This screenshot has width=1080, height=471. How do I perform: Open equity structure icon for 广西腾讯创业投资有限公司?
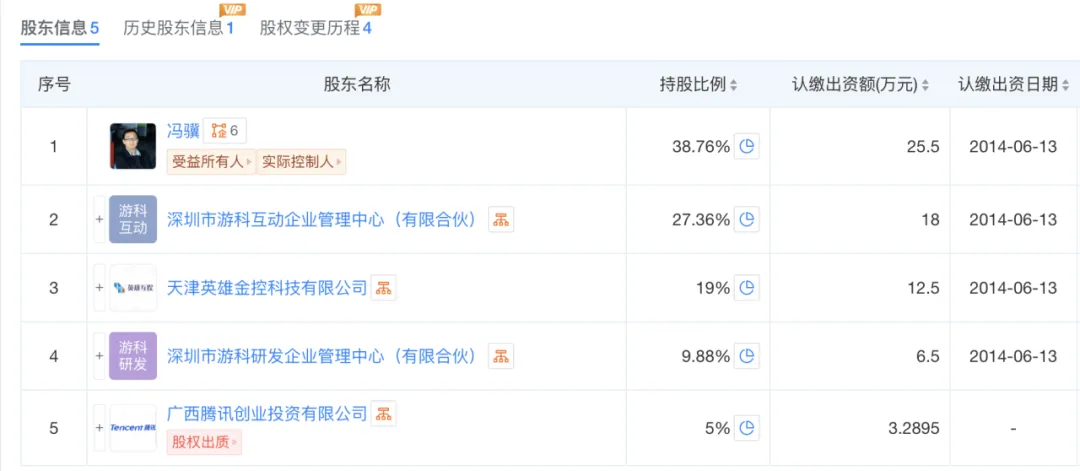click(x=384, y=413)
